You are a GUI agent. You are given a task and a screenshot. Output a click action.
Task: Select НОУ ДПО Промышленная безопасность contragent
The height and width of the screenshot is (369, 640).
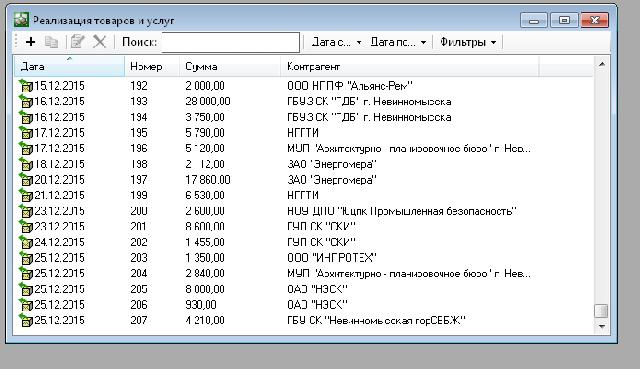click(402, 211)
